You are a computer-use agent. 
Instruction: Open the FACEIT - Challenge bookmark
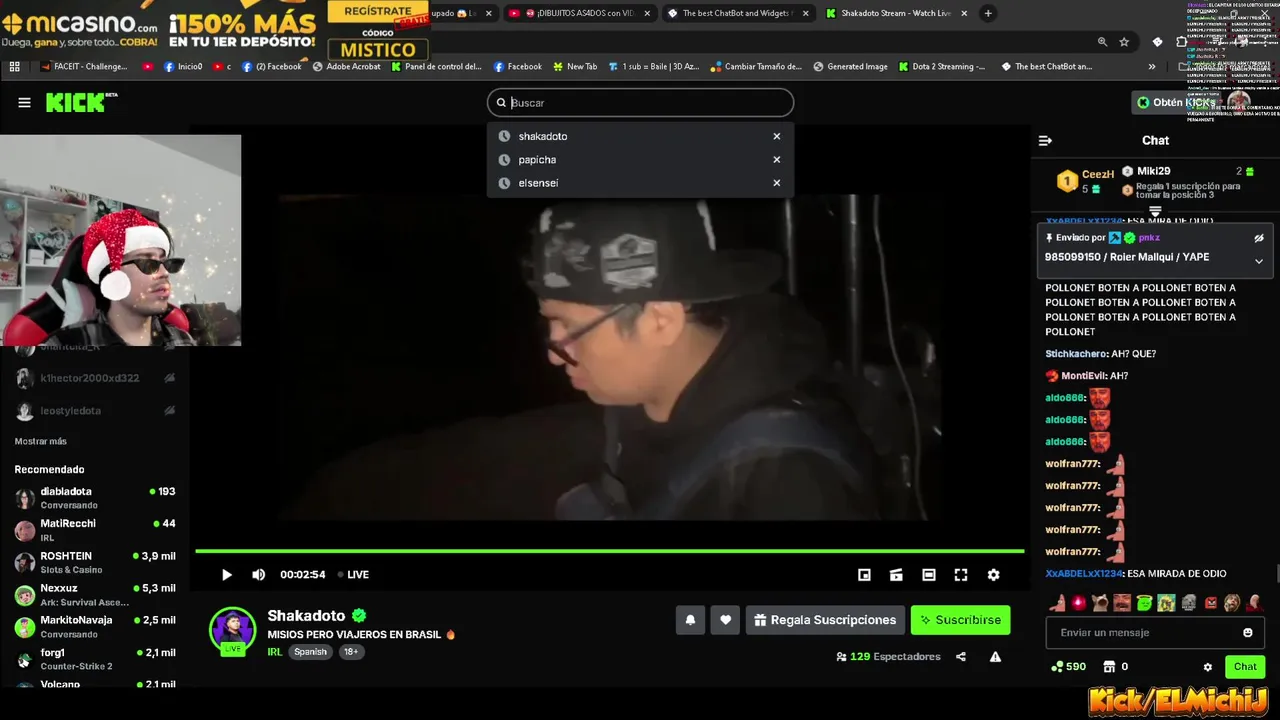point(84,67)
